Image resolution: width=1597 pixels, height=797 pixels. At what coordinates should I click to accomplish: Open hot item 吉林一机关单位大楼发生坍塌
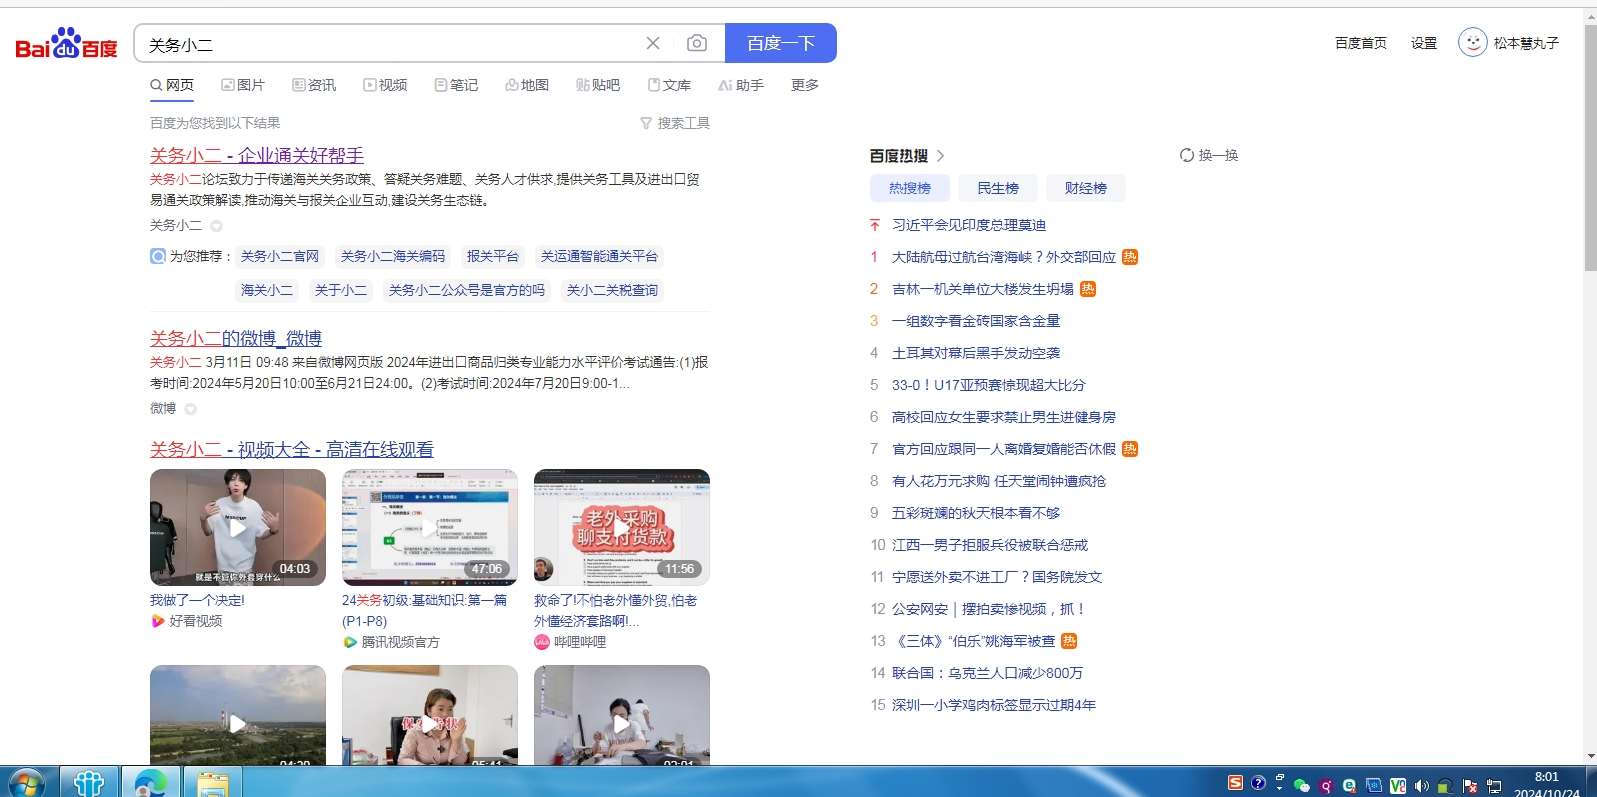click(983, 289)
